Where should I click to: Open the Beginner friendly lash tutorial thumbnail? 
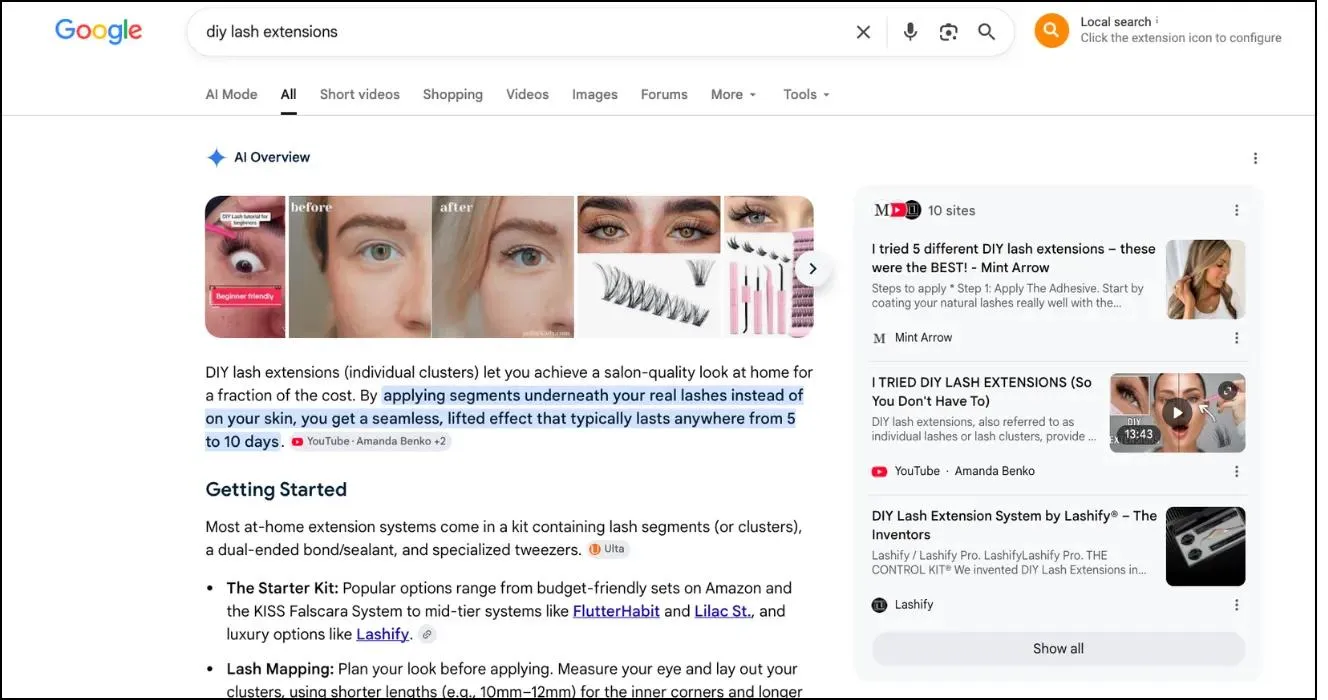tap(245, 267)
